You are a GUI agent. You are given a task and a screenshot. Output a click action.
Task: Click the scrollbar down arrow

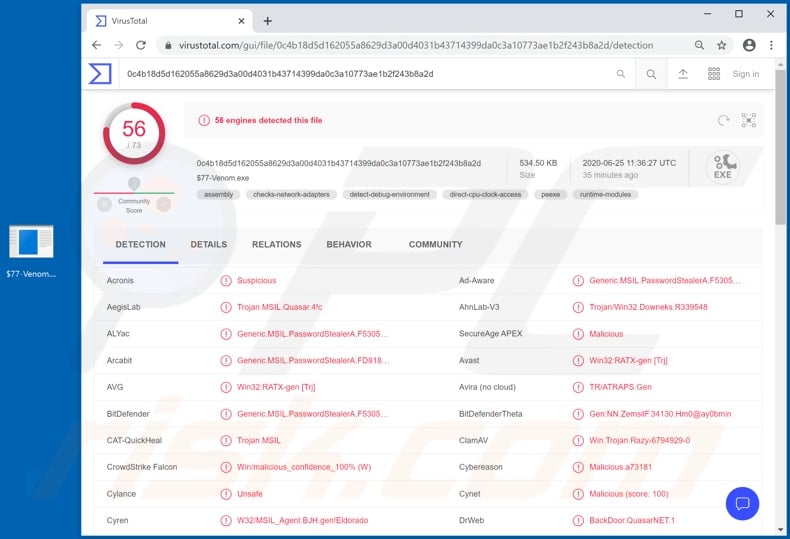[780, 529]
